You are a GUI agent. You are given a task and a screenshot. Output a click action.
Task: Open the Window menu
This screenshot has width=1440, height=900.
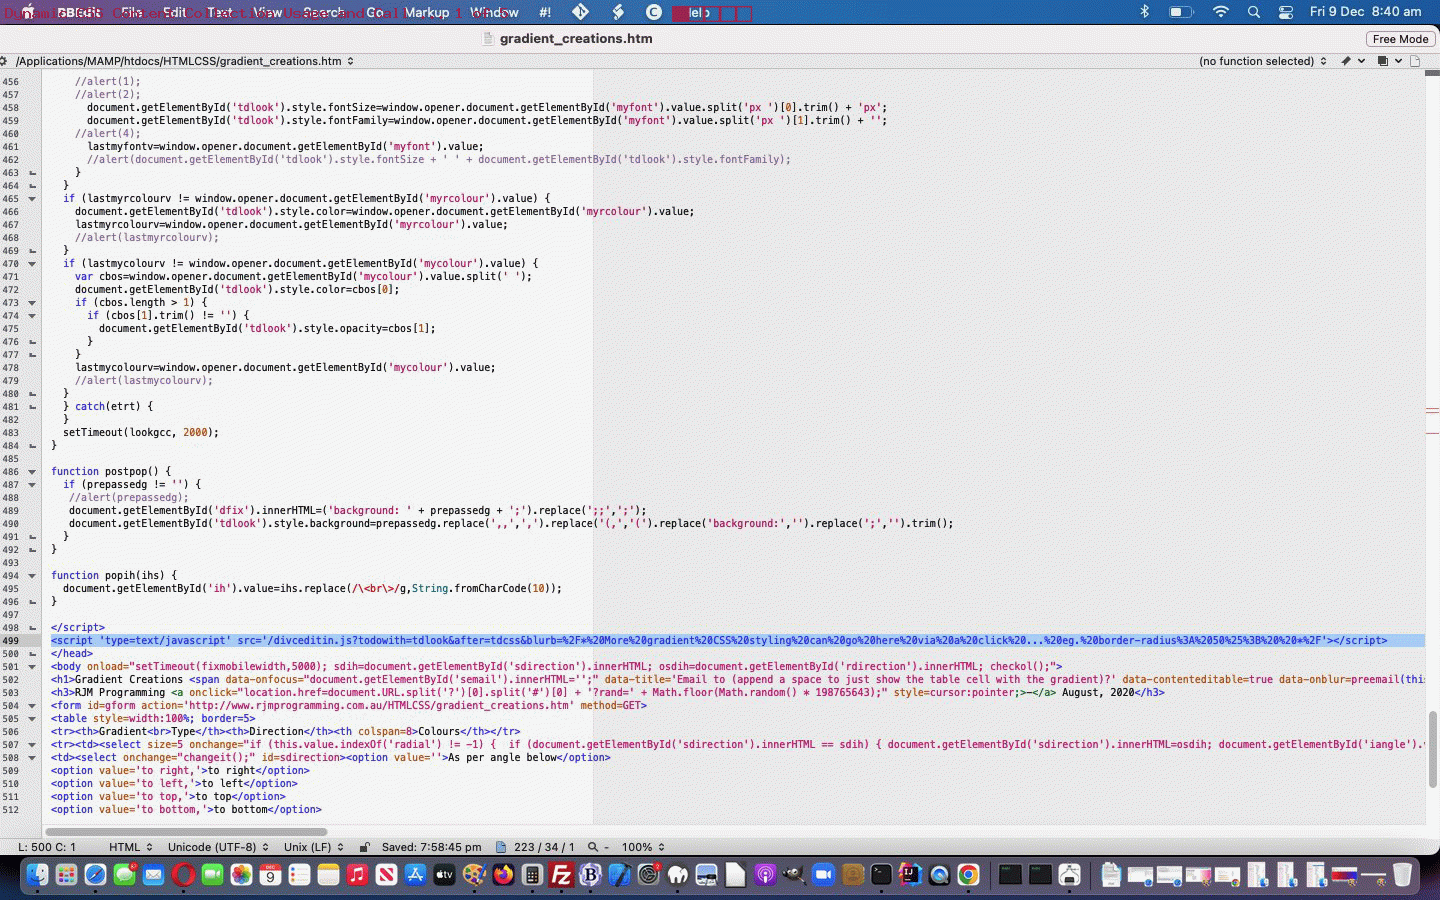[494, 12]
